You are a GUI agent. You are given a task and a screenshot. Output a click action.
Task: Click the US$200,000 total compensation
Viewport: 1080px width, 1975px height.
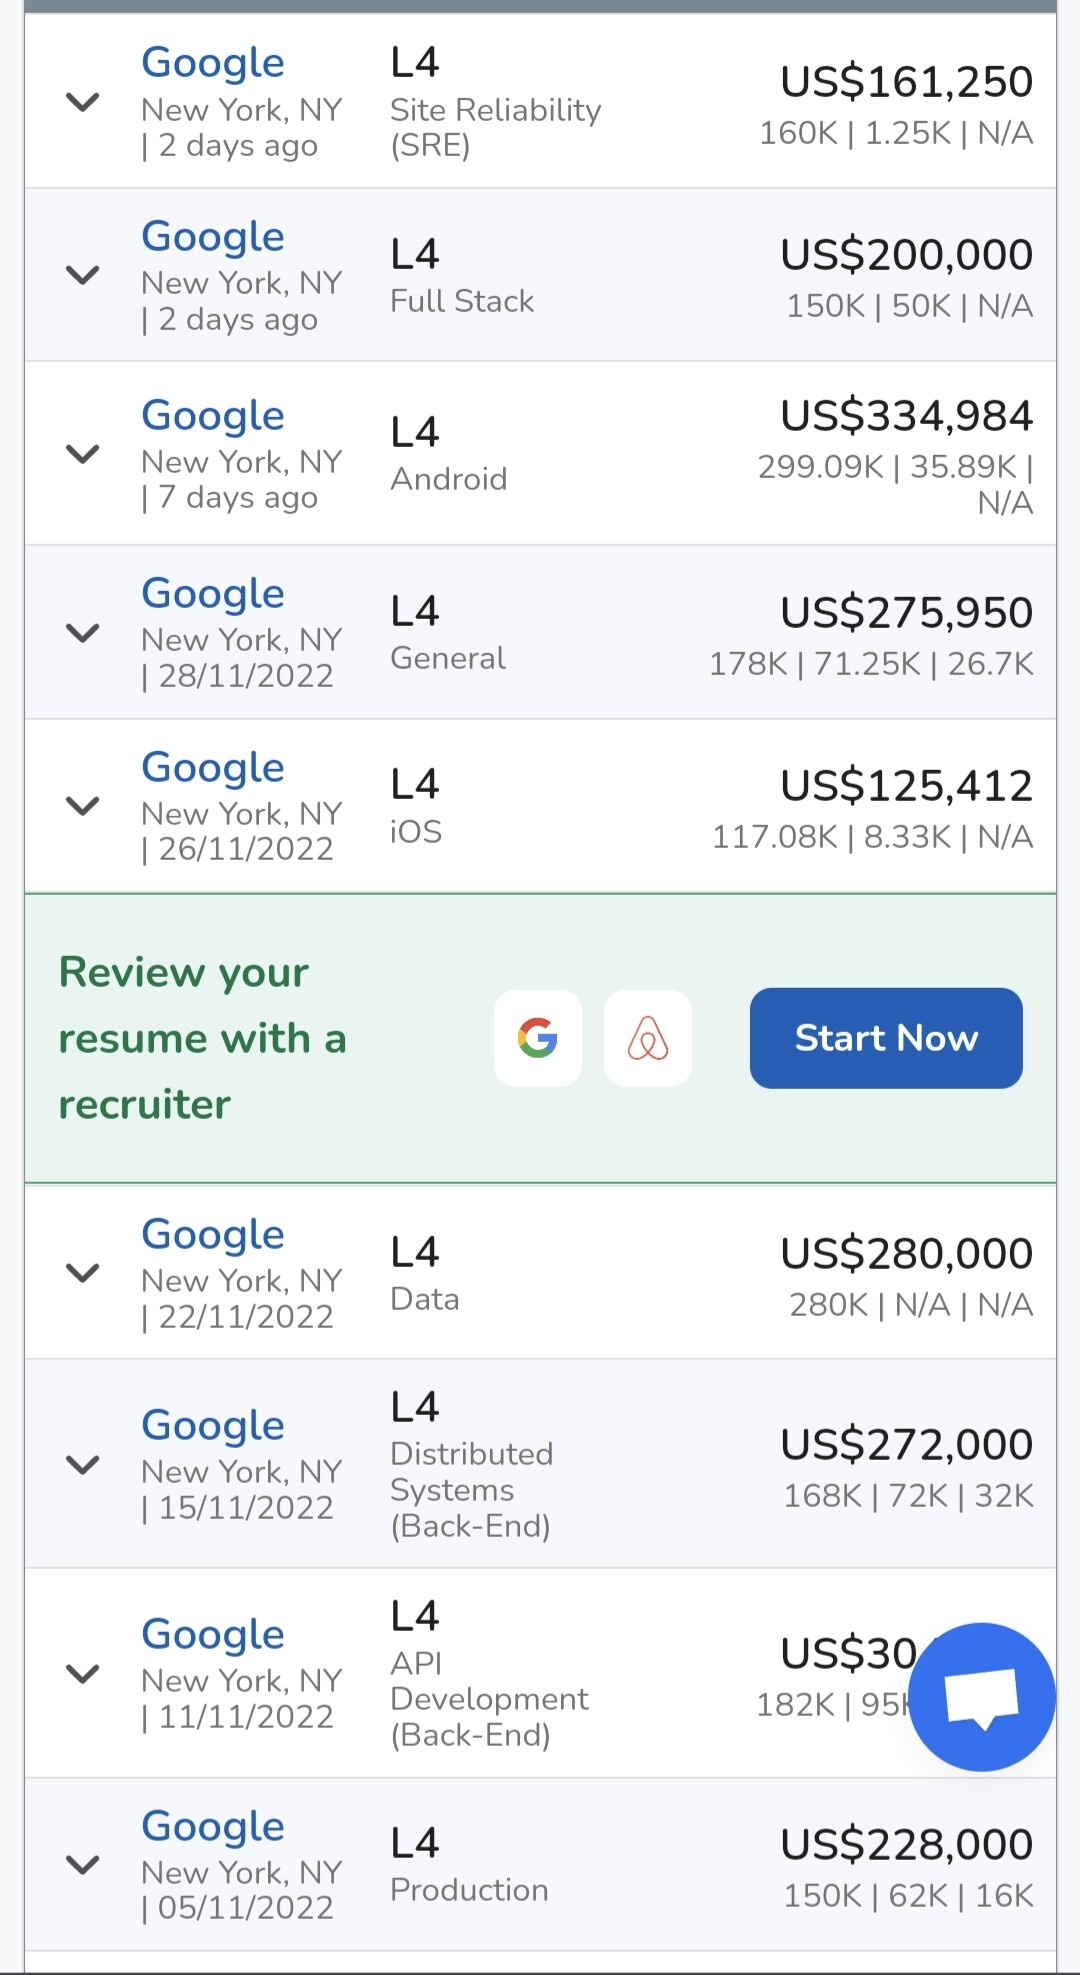click(x=907, y=255)
